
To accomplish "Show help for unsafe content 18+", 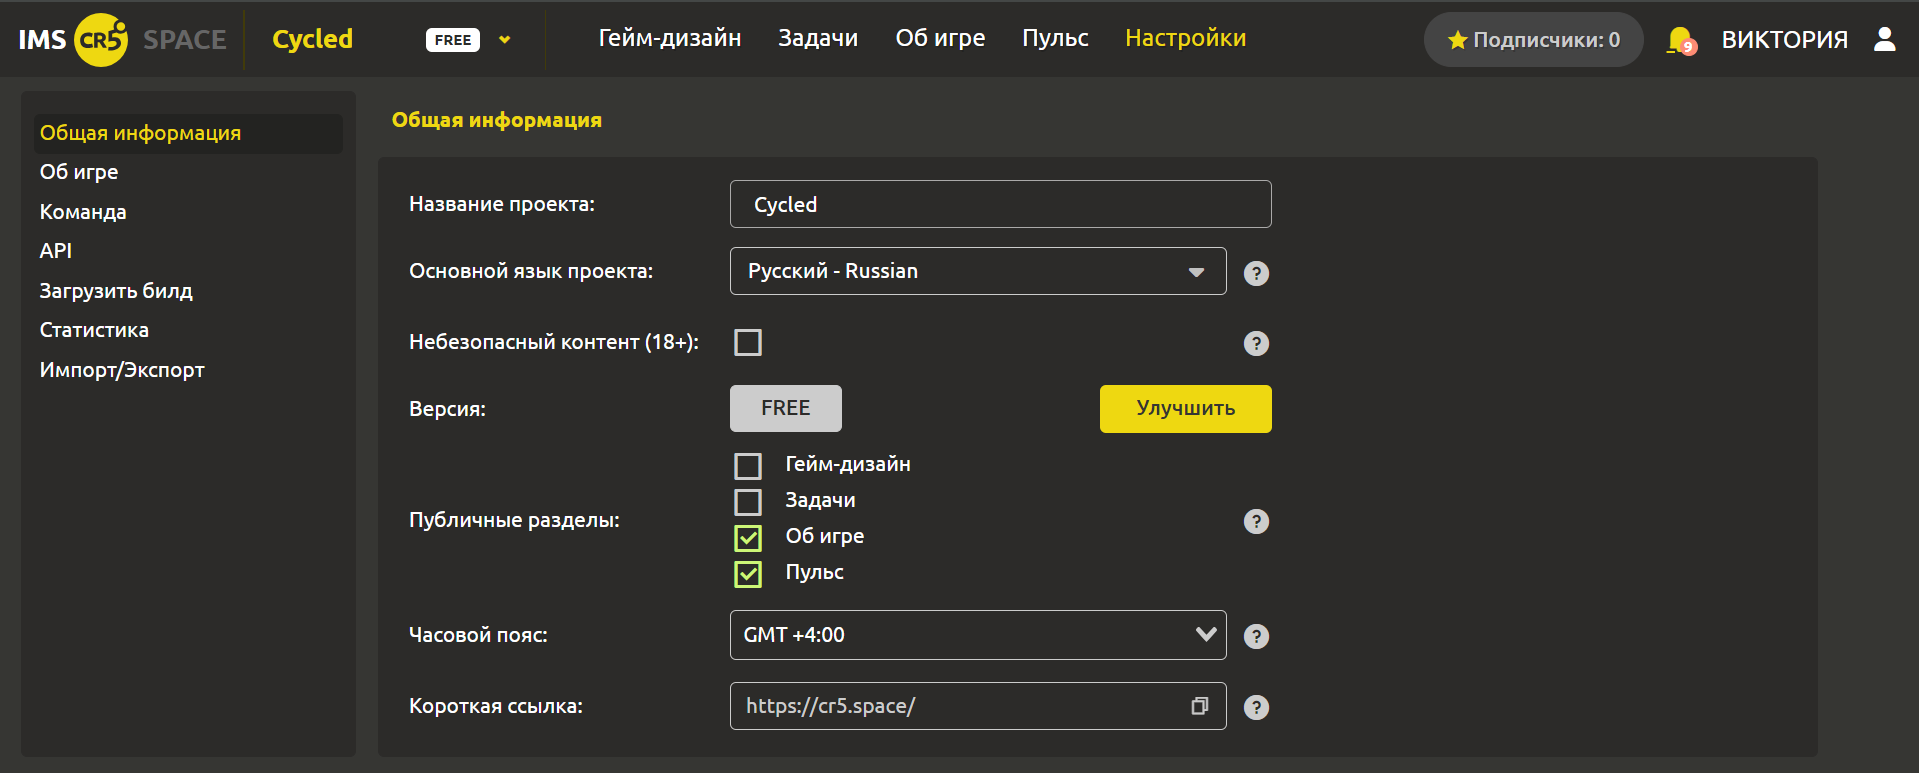I will click(1256, 343).
